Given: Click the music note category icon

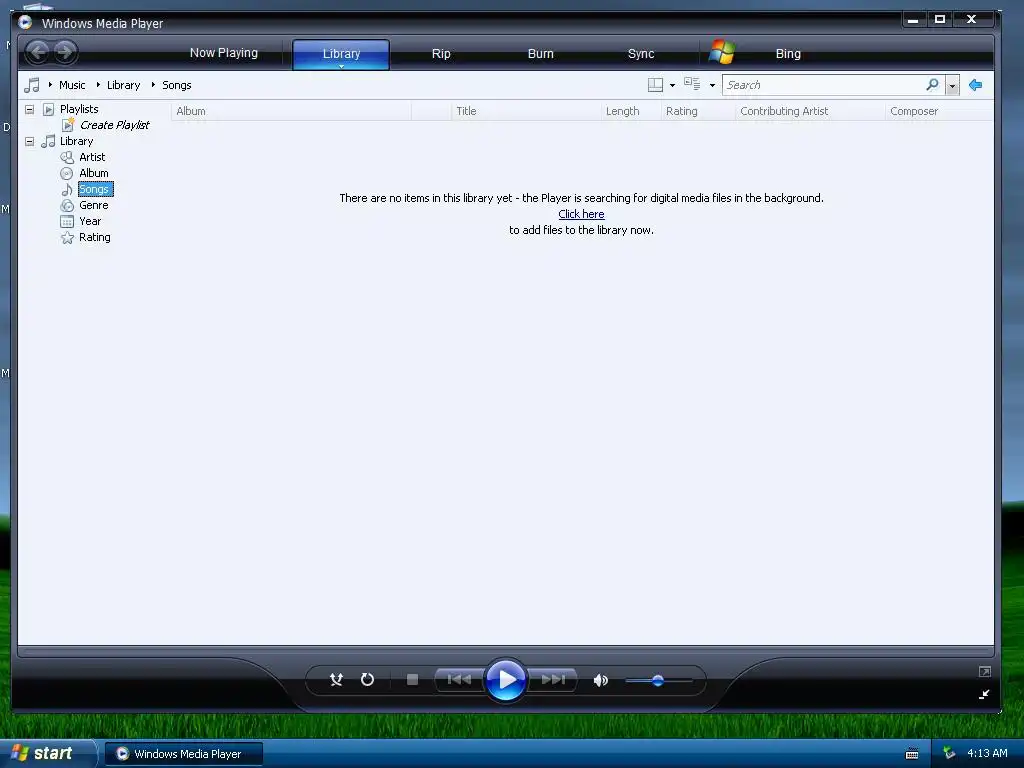Looking at the screenshot, I should click(31, 85).
